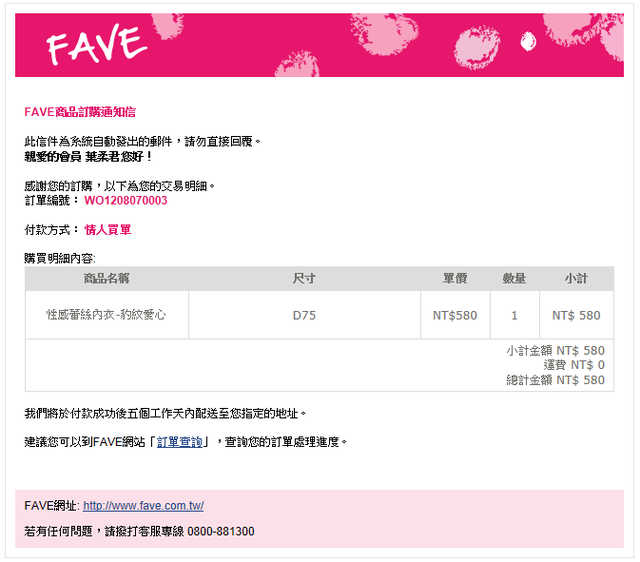This screenshot has width=640, height=562.
Task: Click the FAVE商品訂購通知信 heading
Action: 80,112
